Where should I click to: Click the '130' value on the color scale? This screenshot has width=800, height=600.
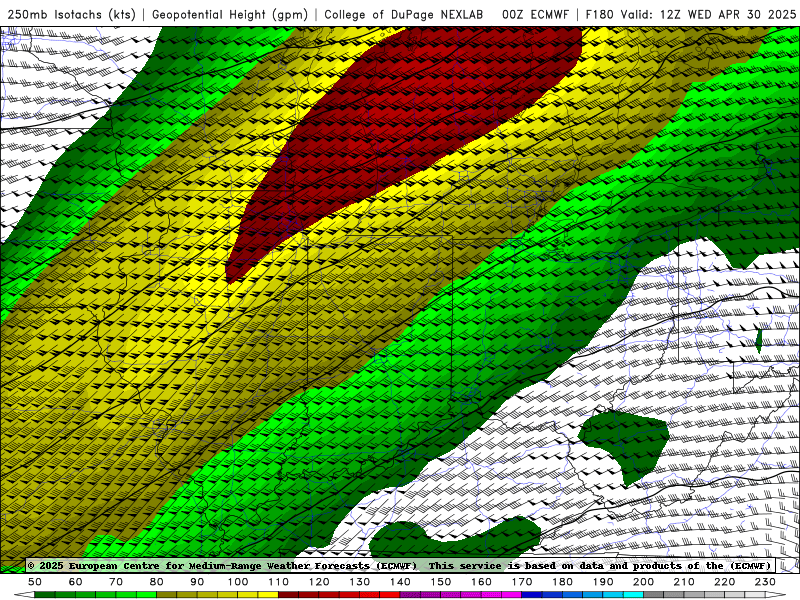[360, 582]
